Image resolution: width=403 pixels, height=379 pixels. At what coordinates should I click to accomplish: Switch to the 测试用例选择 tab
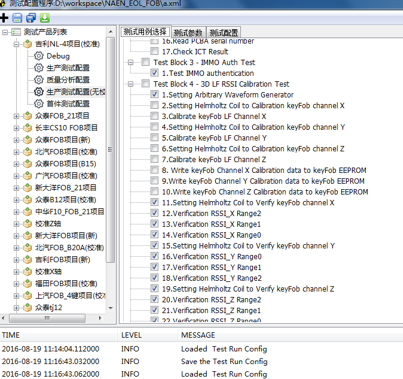tap(145, 32)
